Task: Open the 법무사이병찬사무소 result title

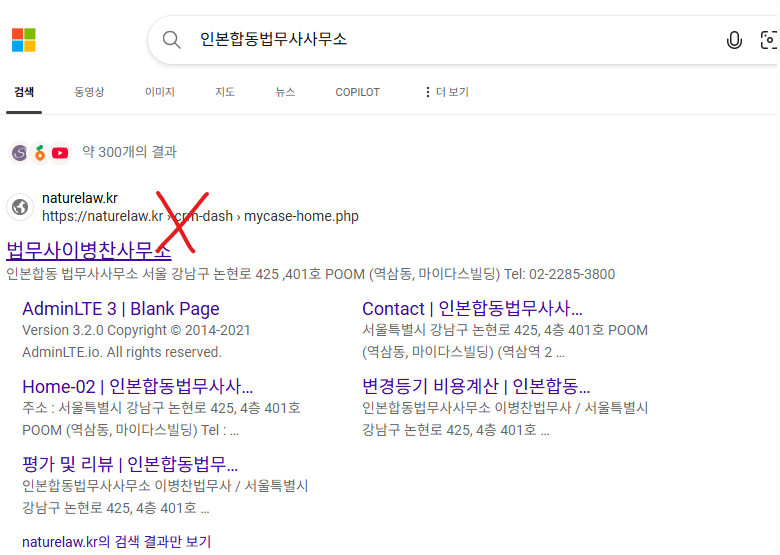Action: tap(89, 250)
